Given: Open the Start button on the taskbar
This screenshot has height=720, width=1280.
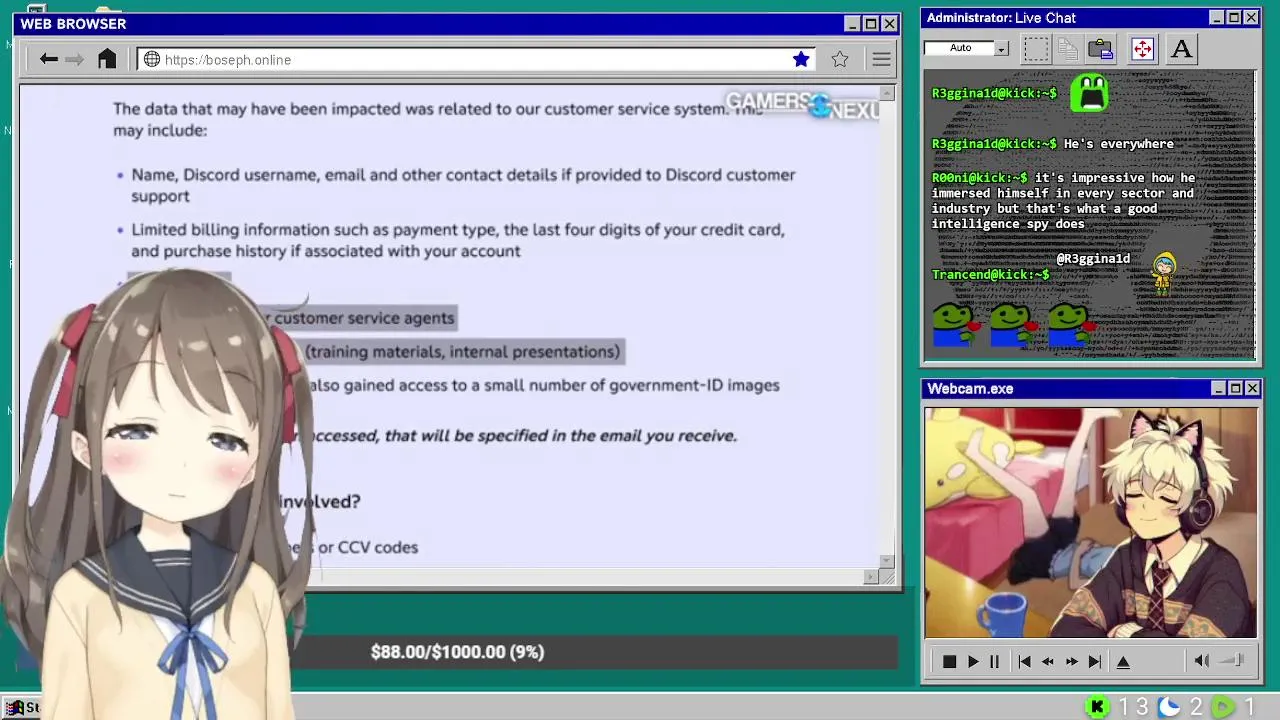Looking at the screenshot, I should (x=22, y=707).
